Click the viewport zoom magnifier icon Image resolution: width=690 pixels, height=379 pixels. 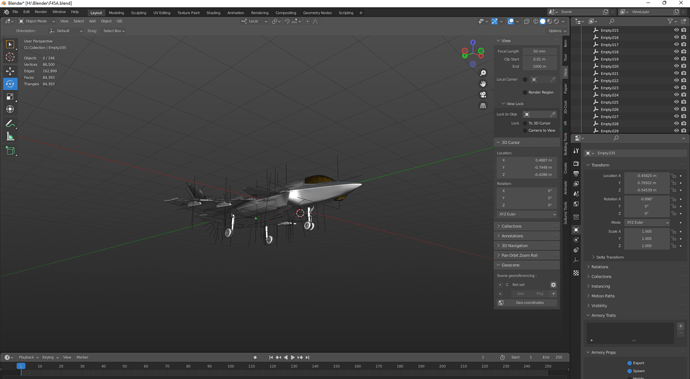(x=483, y=73)
